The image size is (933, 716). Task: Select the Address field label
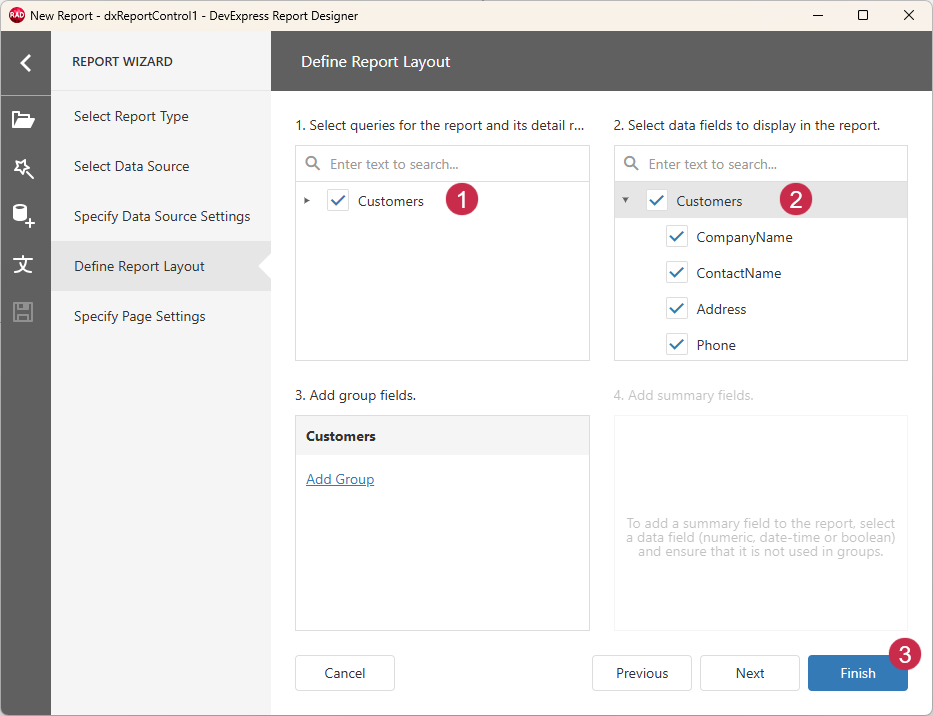721,309
